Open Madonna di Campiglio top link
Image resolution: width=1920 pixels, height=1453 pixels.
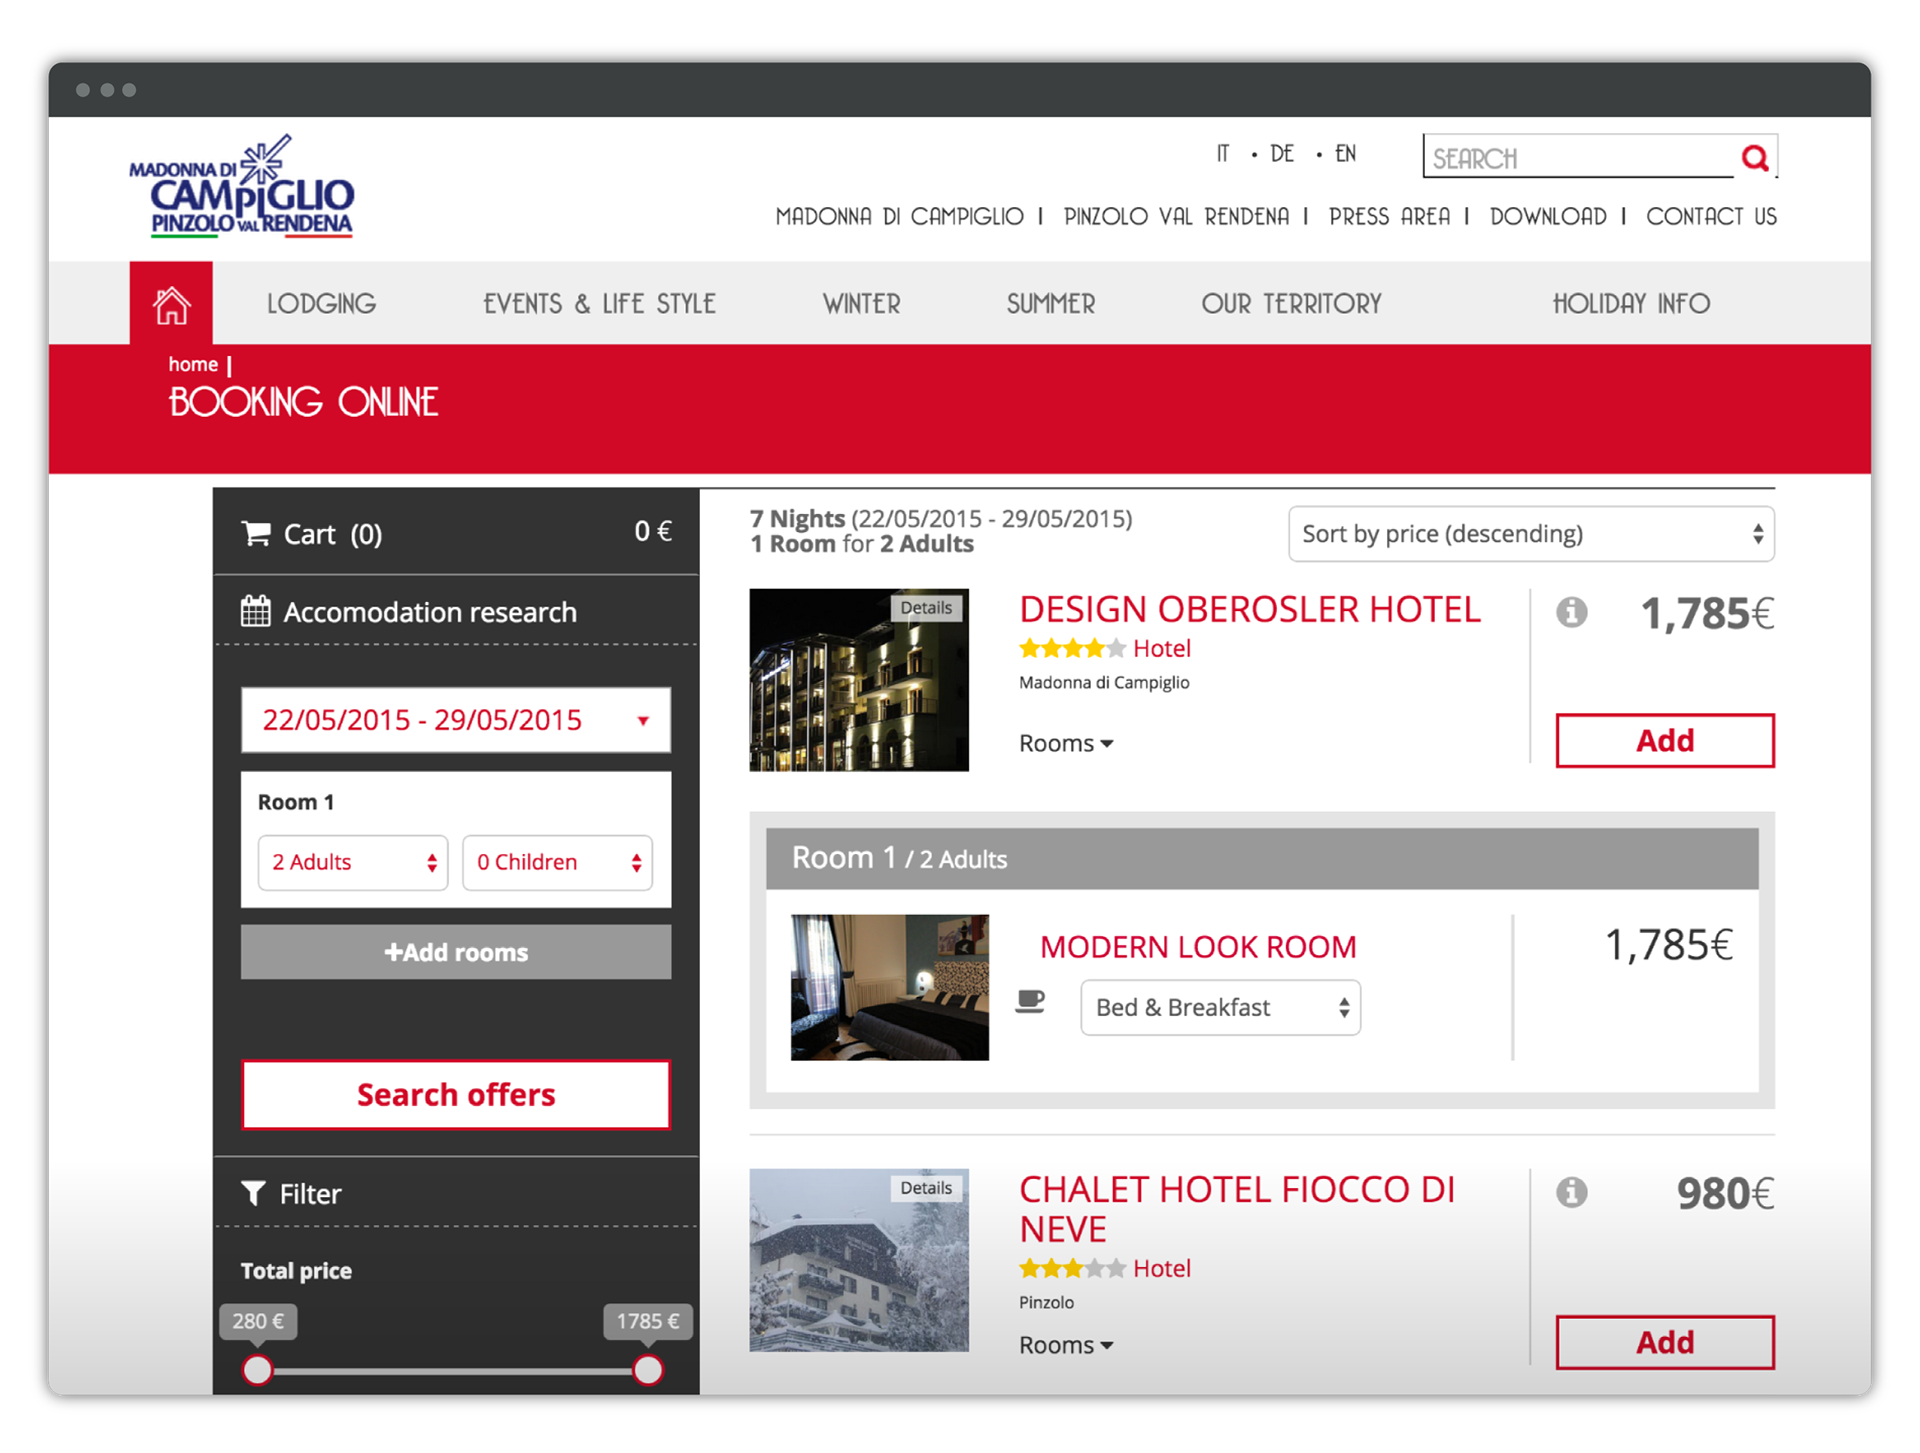pos(899,217)
